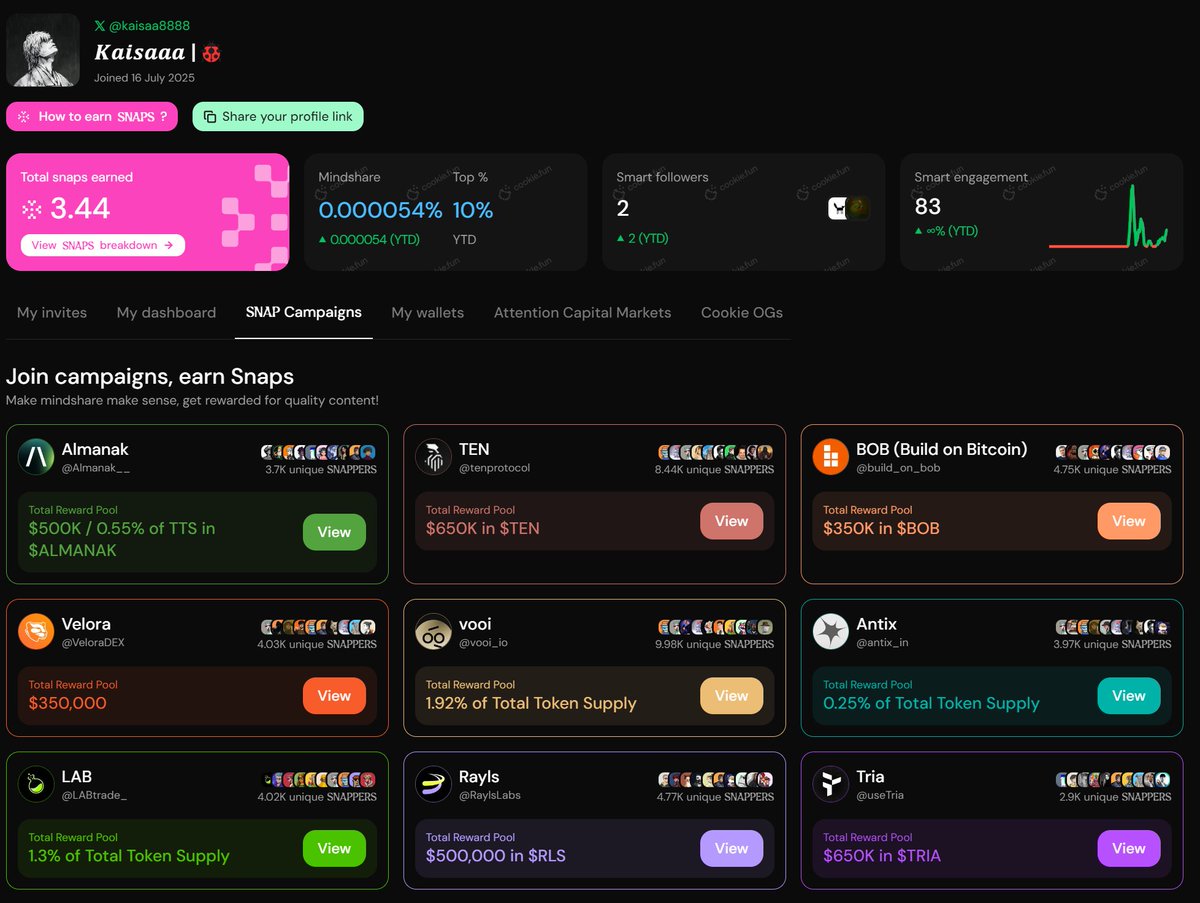Click the TEN snappers avatar row
The image size is (1200, 903).
point(716,452)
